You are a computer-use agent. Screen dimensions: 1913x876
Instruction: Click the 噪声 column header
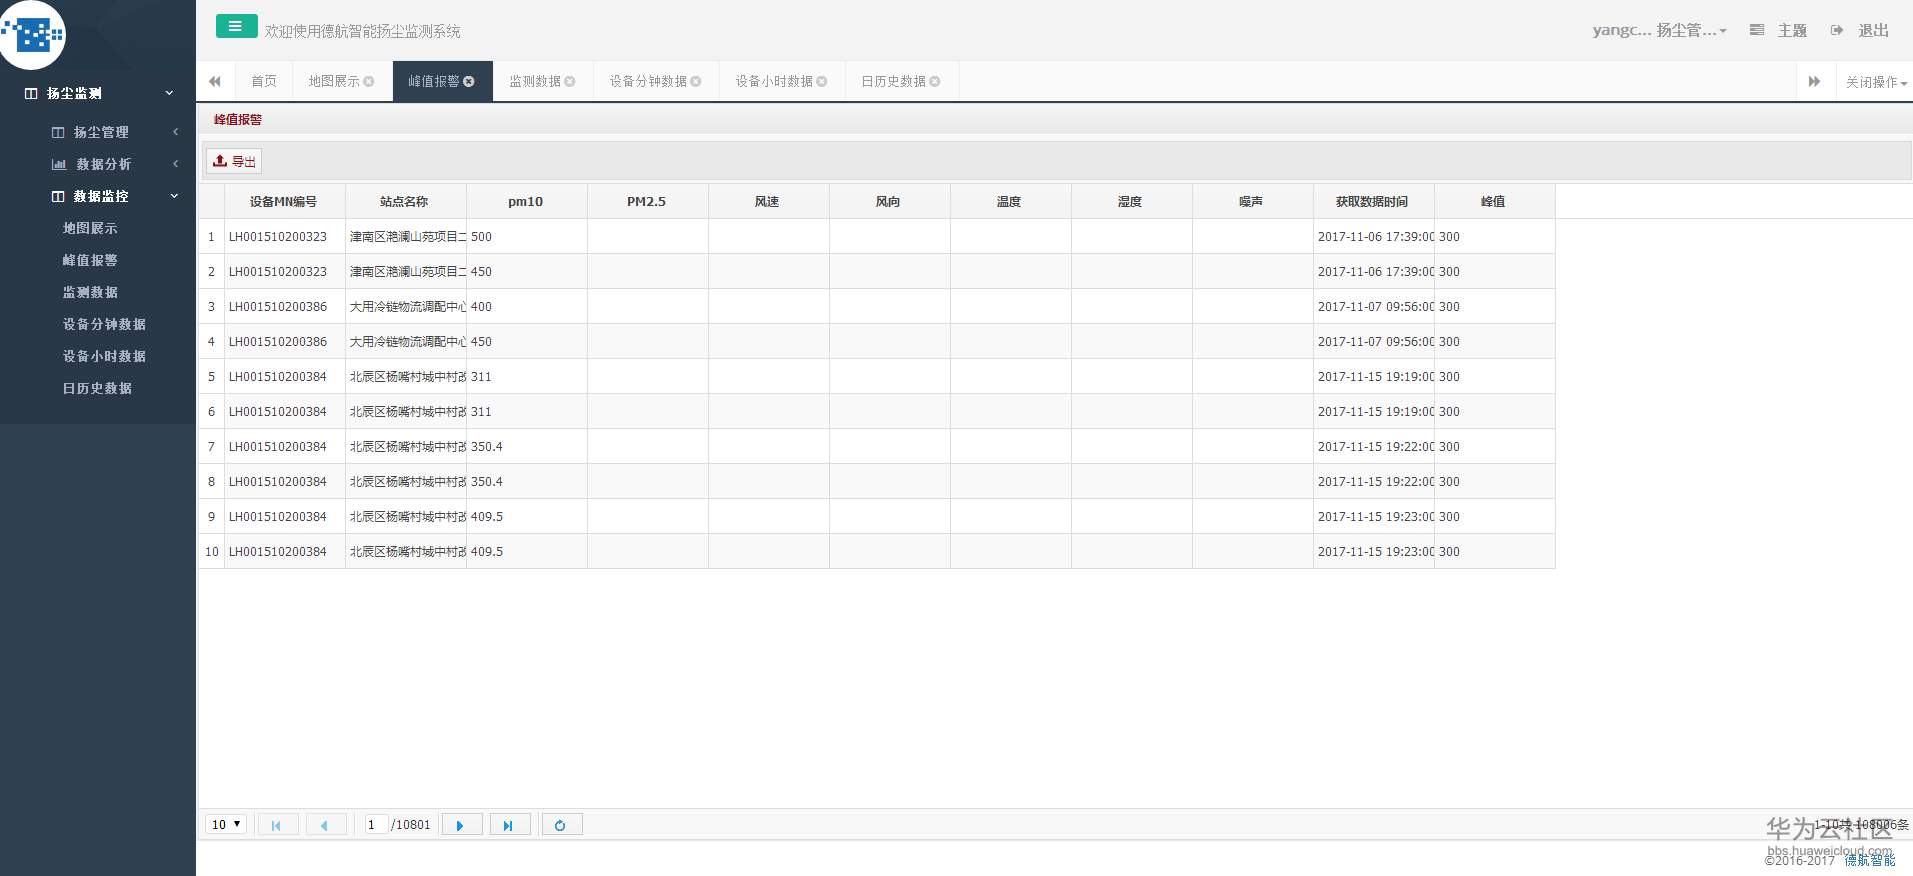(x=1252, y=201)
